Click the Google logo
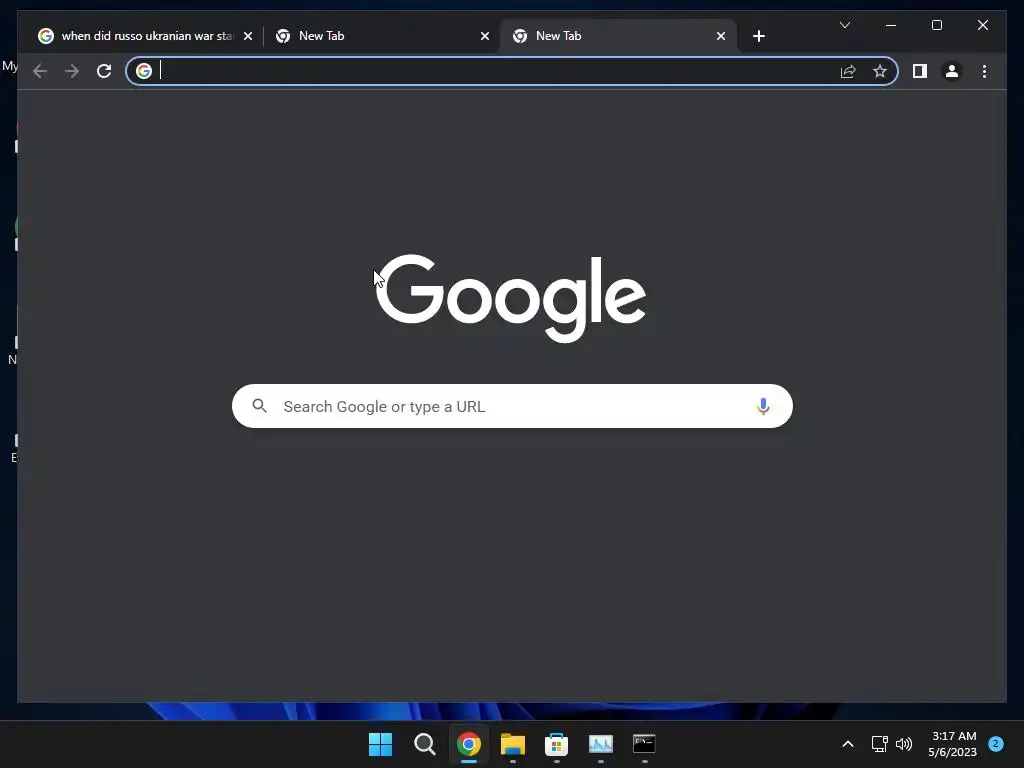Screen dimensions: 1024x768 pos(511,298)
